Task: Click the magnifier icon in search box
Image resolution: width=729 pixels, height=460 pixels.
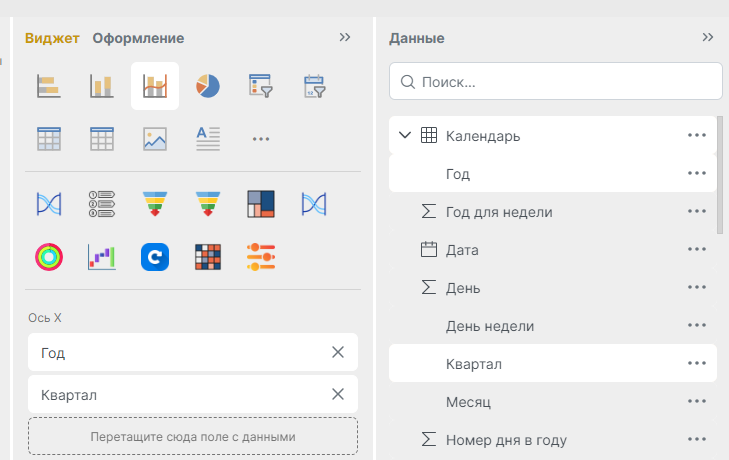Action: point(408,82)
